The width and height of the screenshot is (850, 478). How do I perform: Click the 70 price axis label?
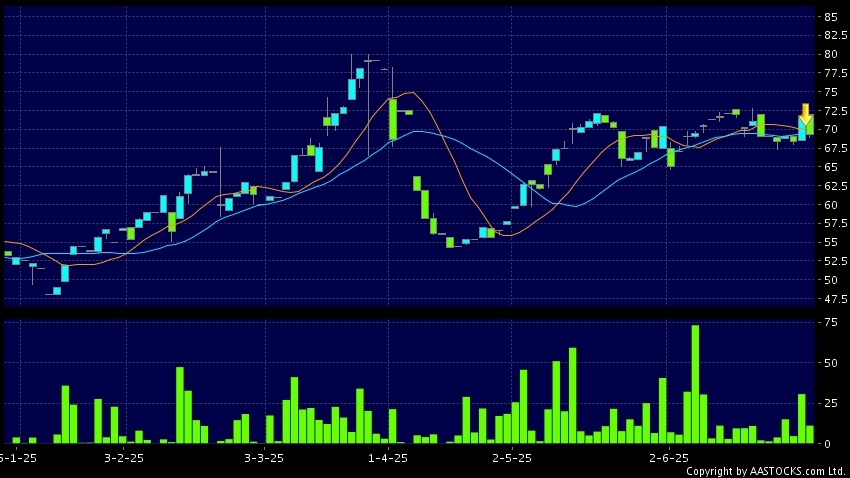click(x=830, y=130)
